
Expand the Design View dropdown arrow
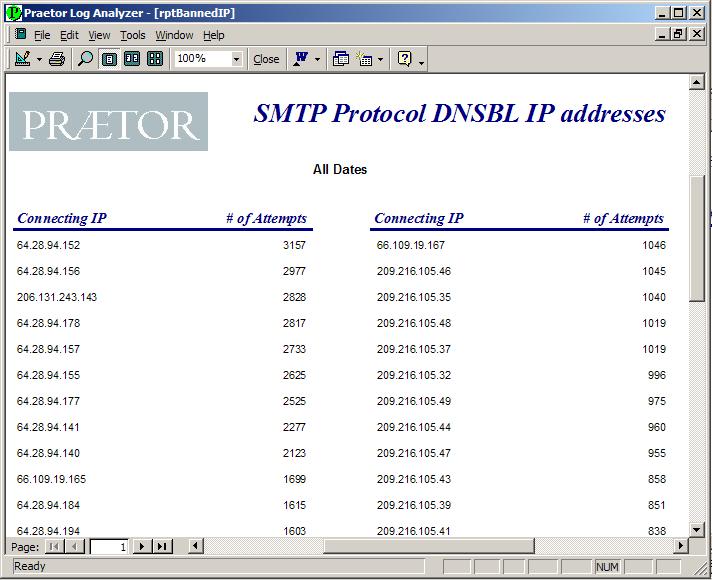(39, 59)
